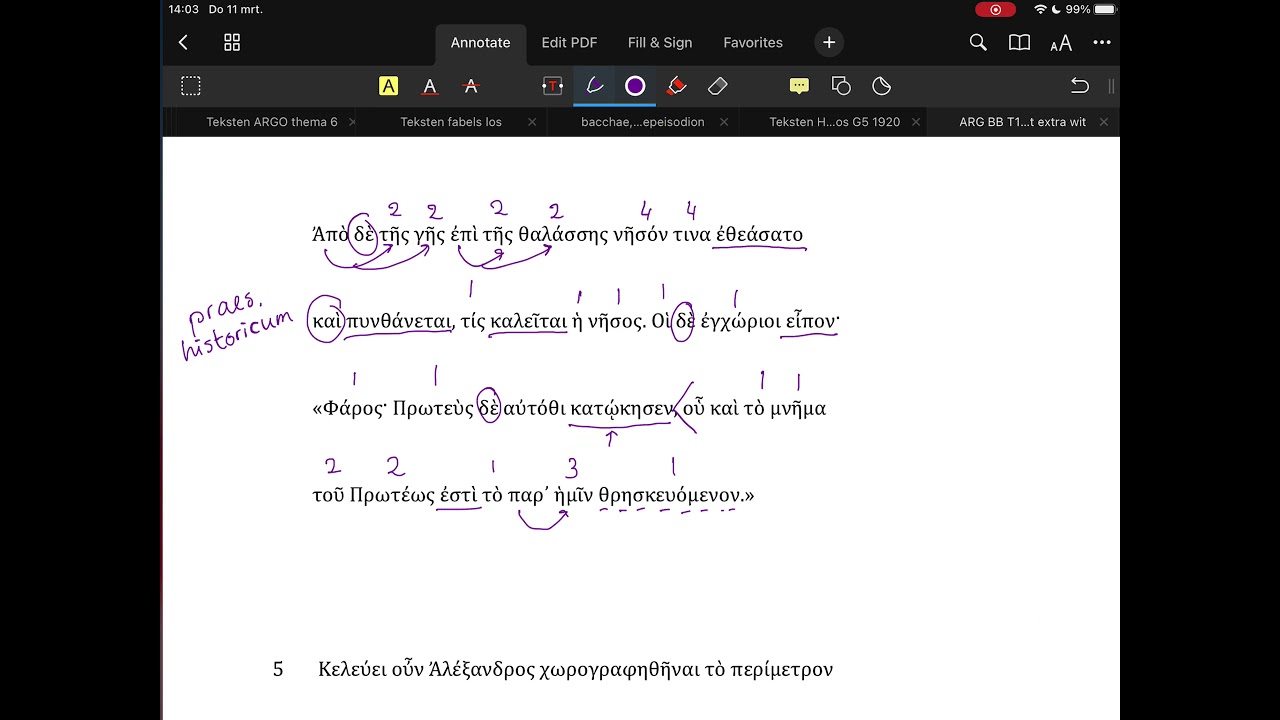Open the page thumbnails grid view

click(232, 42)
